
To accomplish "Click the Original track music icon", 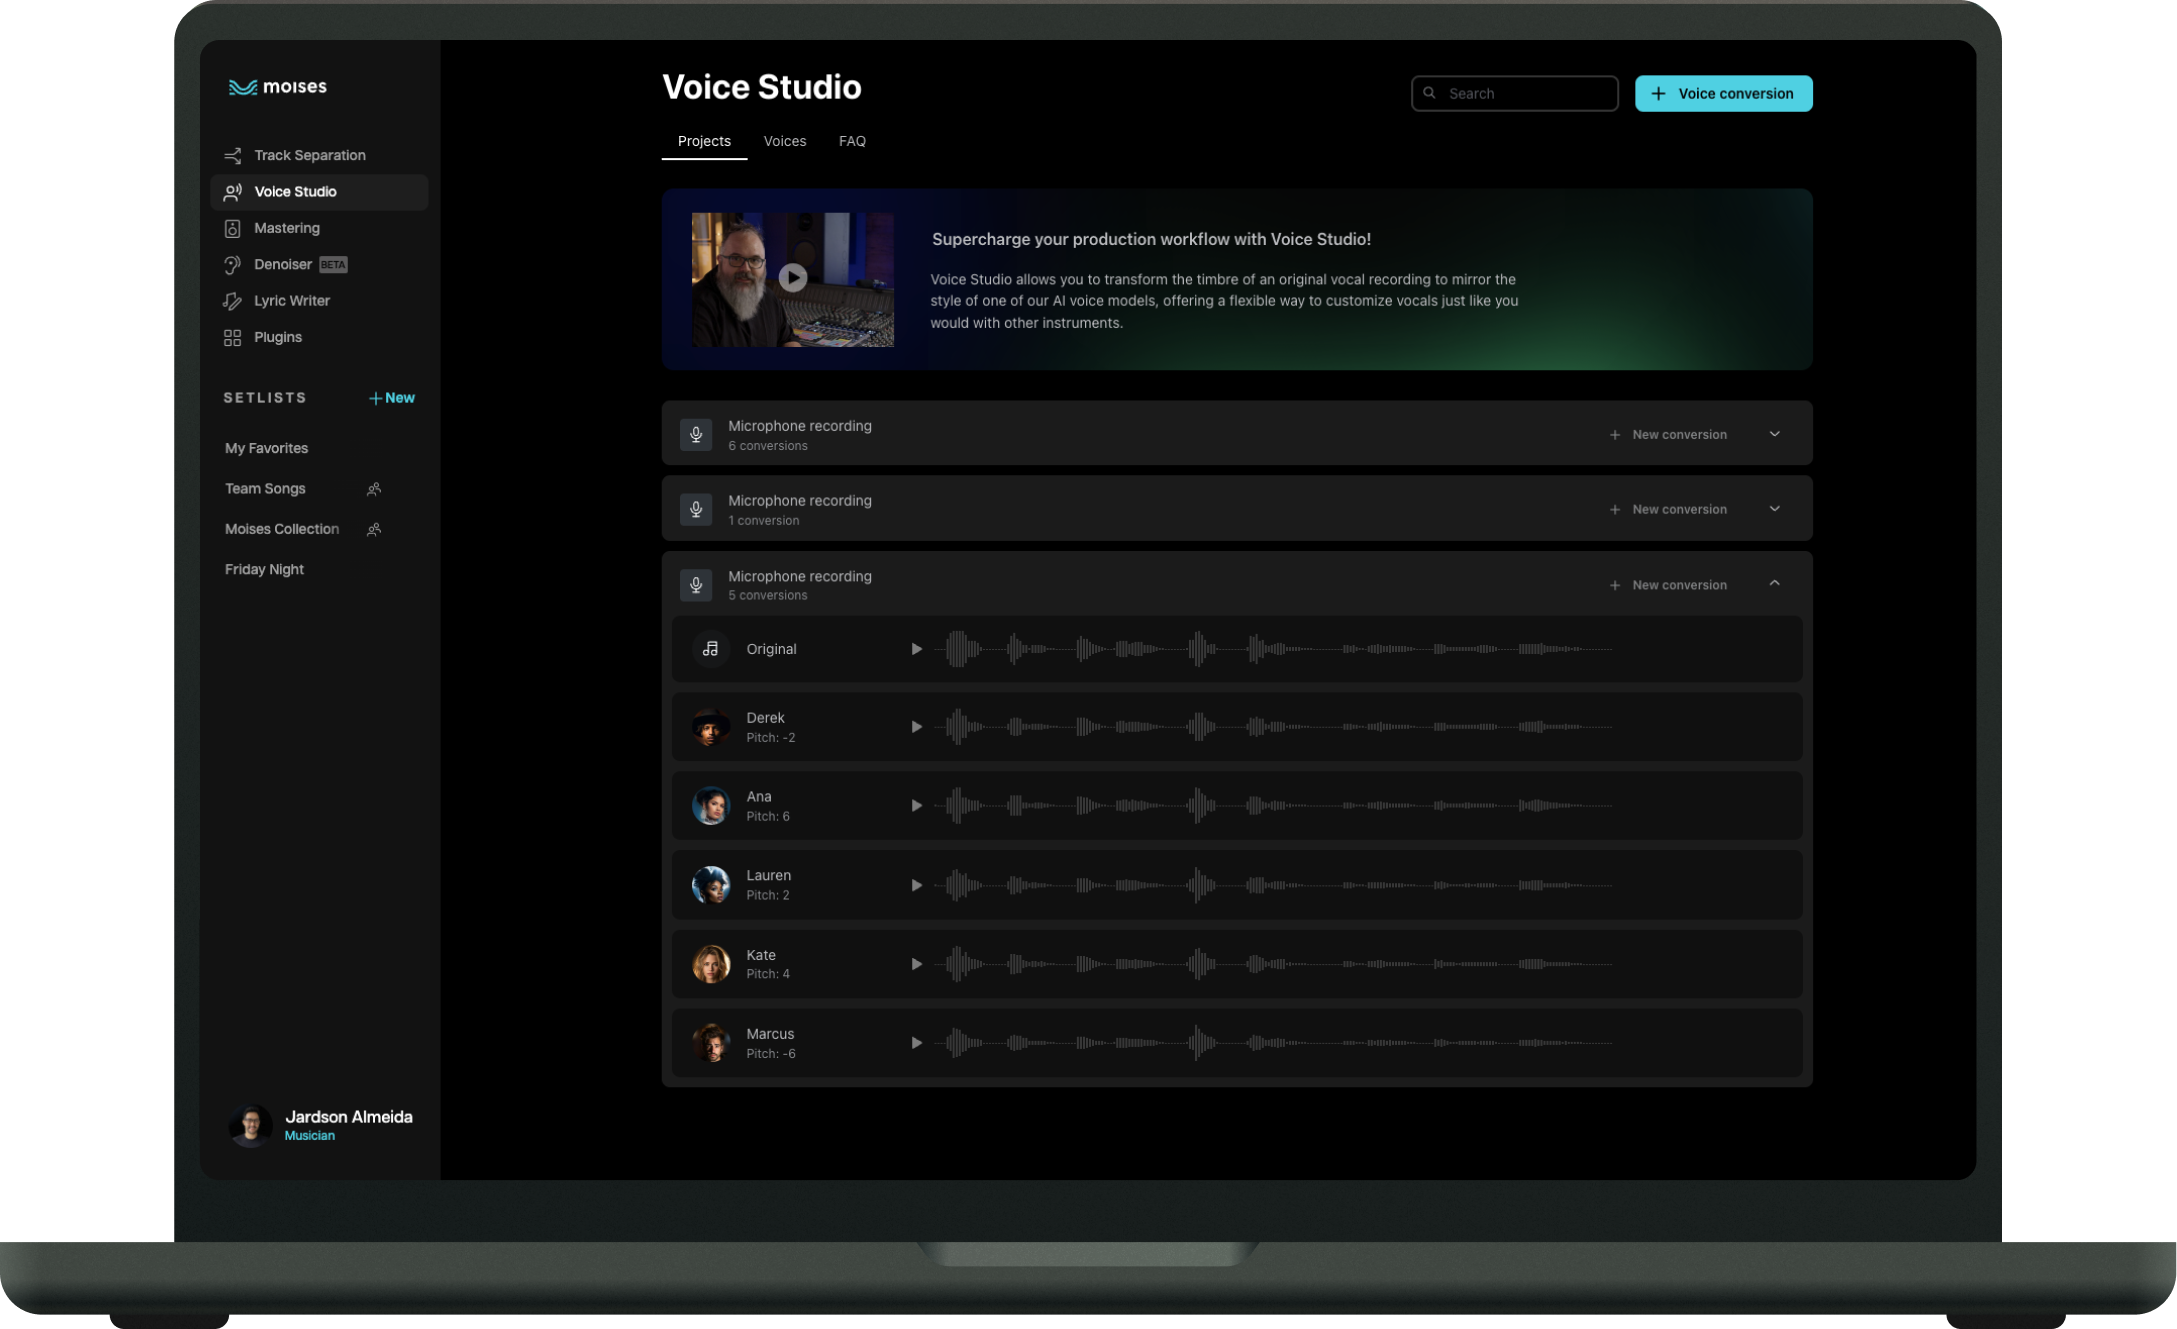I will 710,649.
